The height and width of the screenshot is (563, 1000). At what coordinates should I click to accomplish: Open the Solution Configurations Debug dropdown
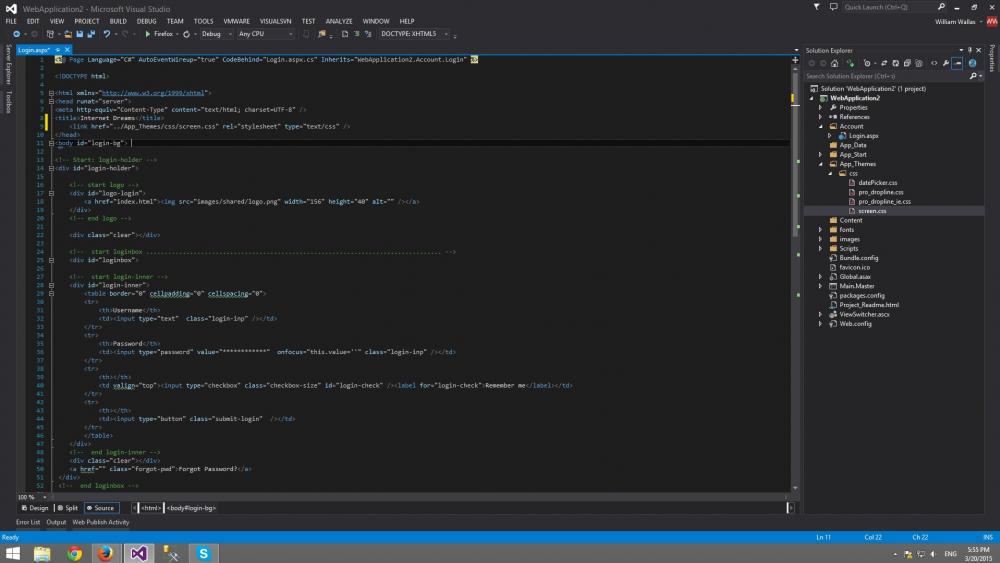click(216, 34)
